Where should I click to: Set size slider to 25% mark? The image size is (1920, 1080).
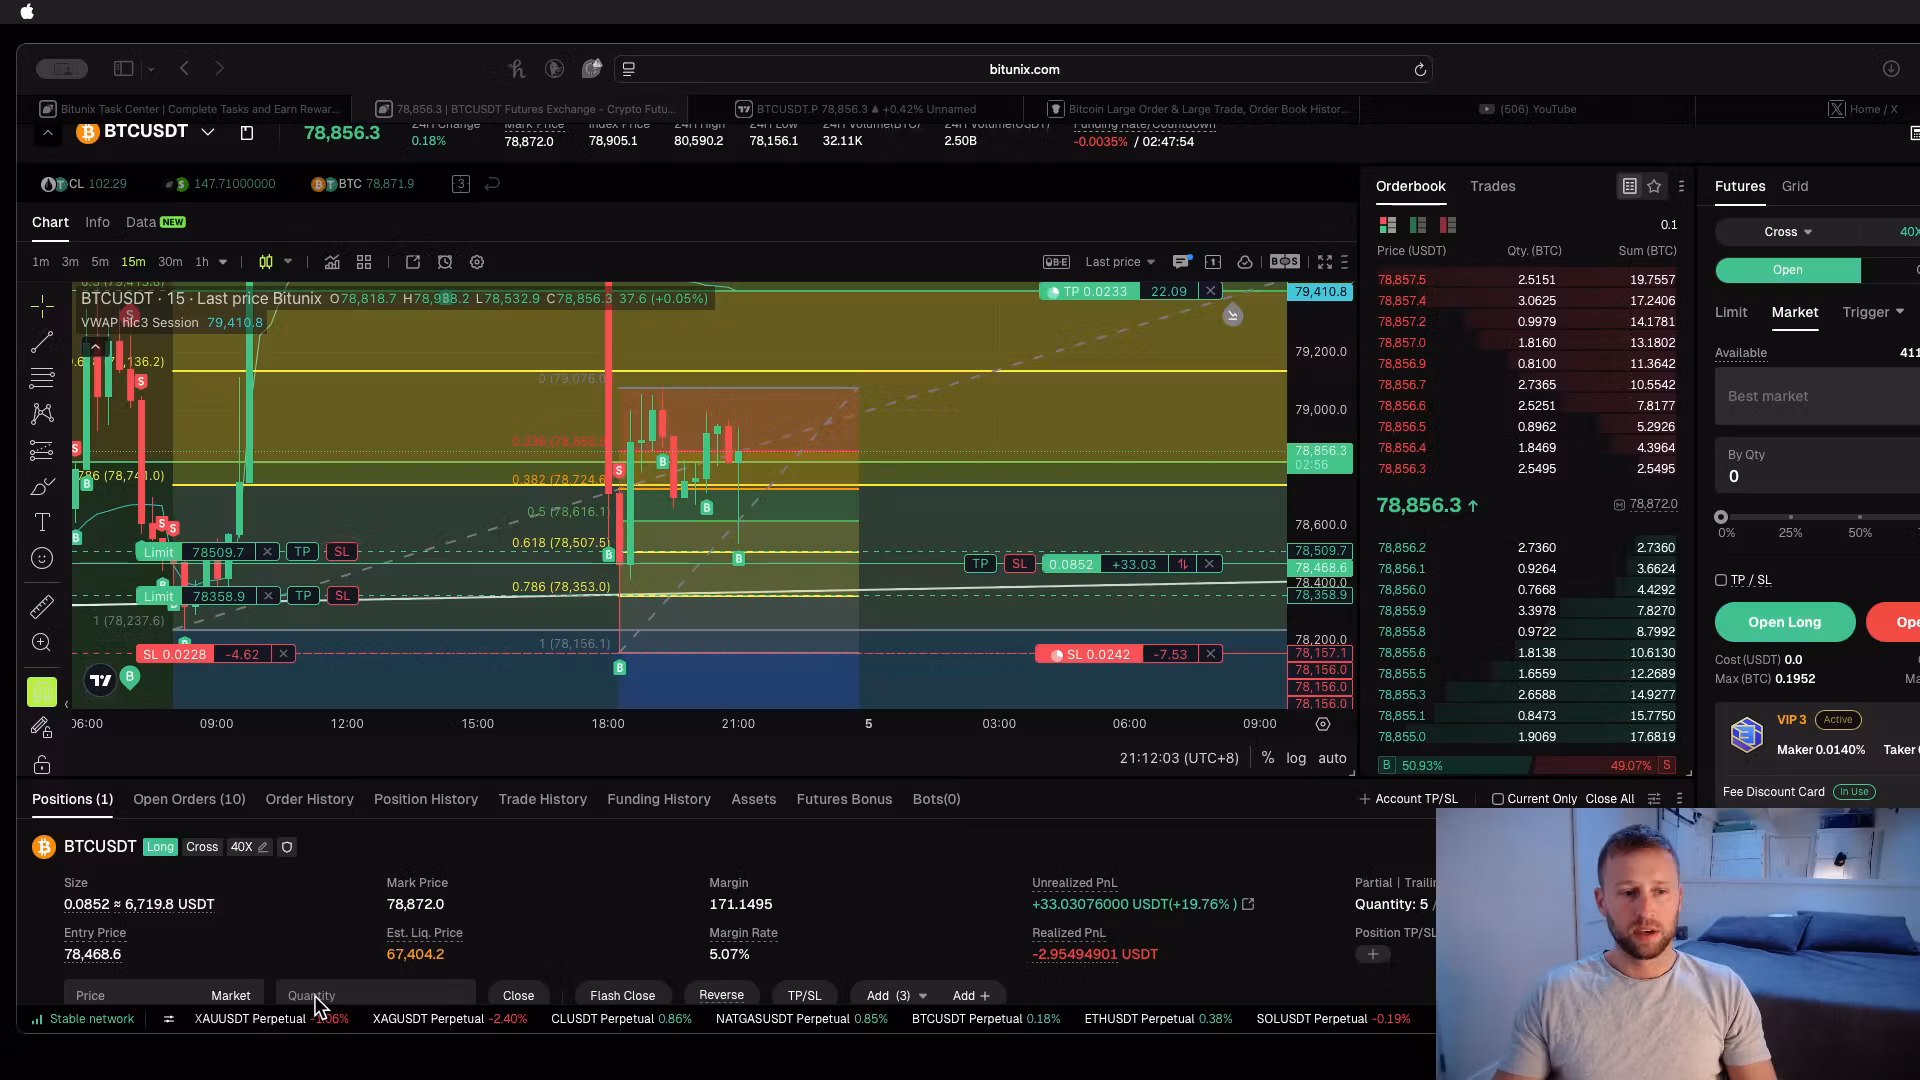click(1791, 517)
